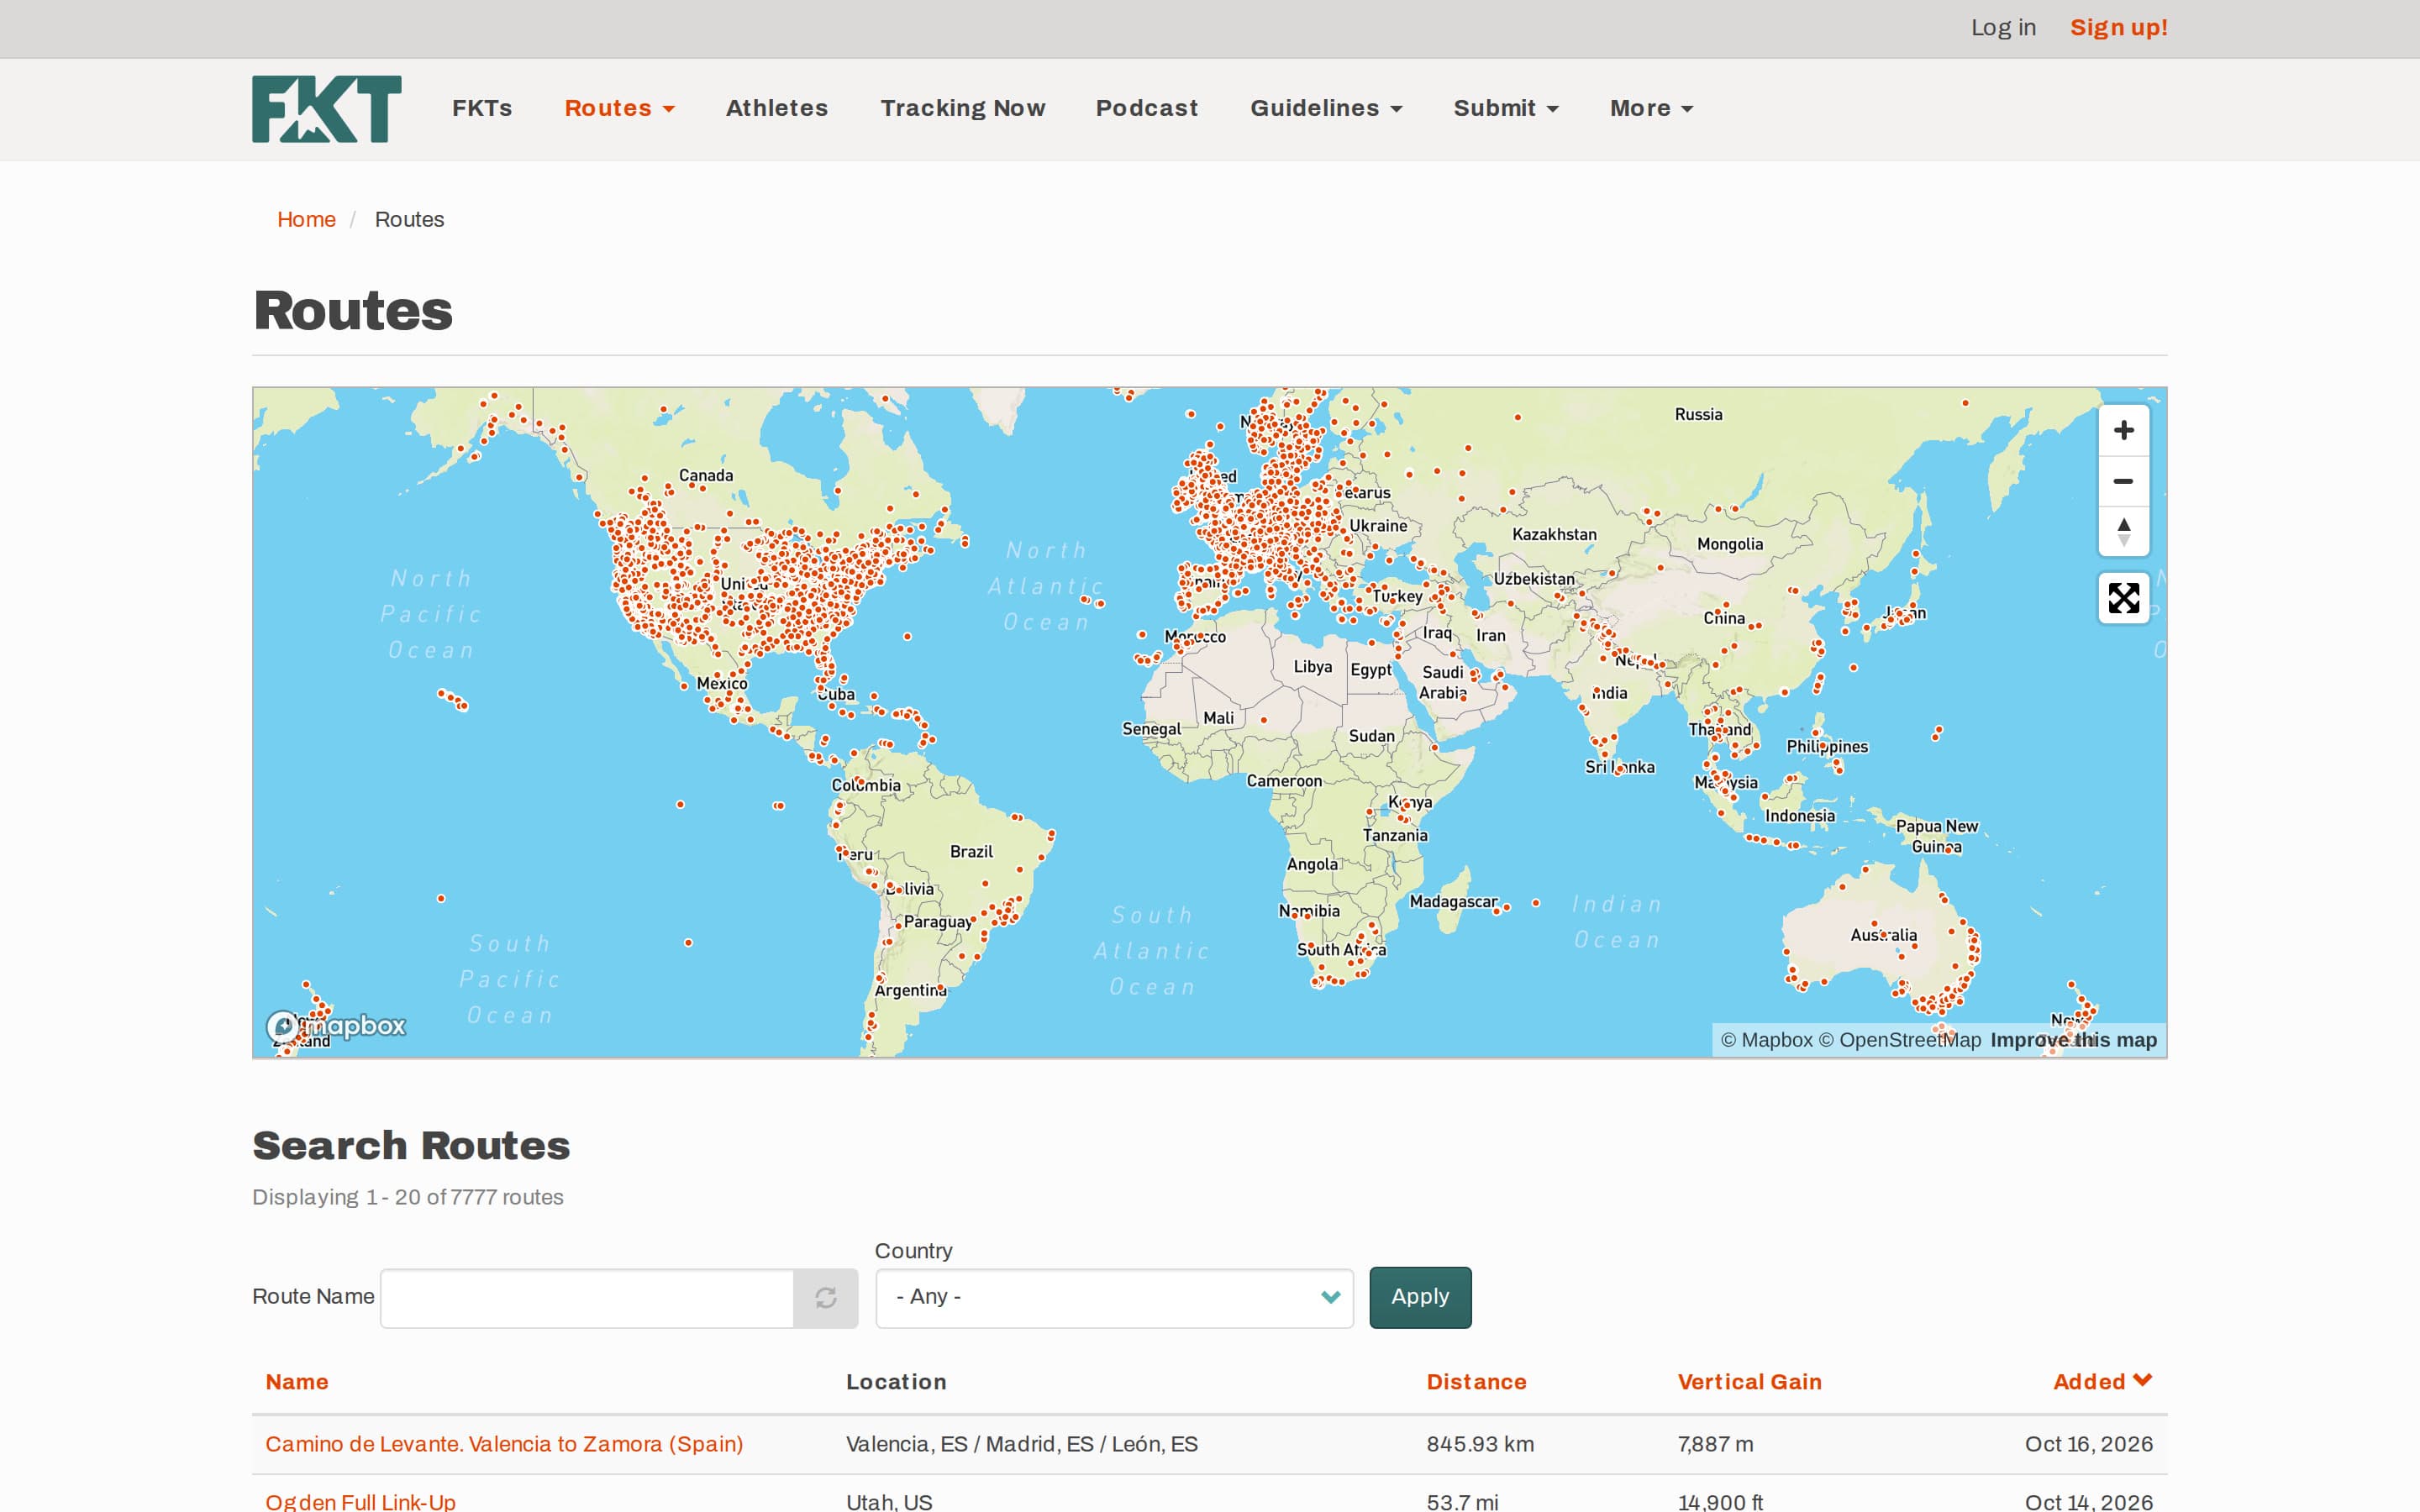Viewport: 2420px width, 1512px height.
Task: Click 'Valencia, ES / Madrid, ES / León, ES'
Action: coord(1021,1443)
